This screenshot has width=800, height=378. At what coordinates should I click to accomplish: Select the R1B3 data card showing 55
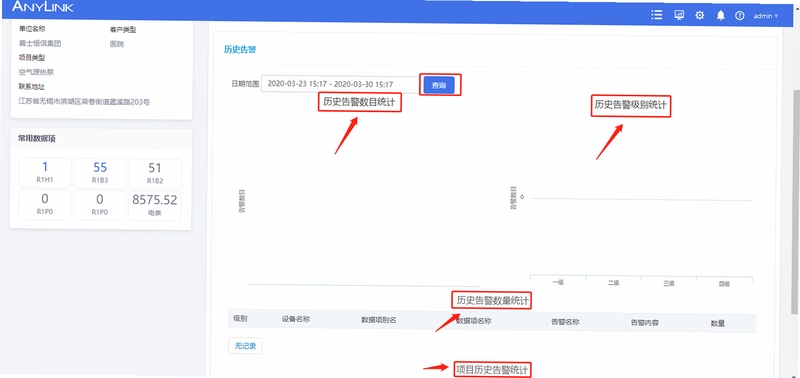pyautogui.click(x=100, y=173)
